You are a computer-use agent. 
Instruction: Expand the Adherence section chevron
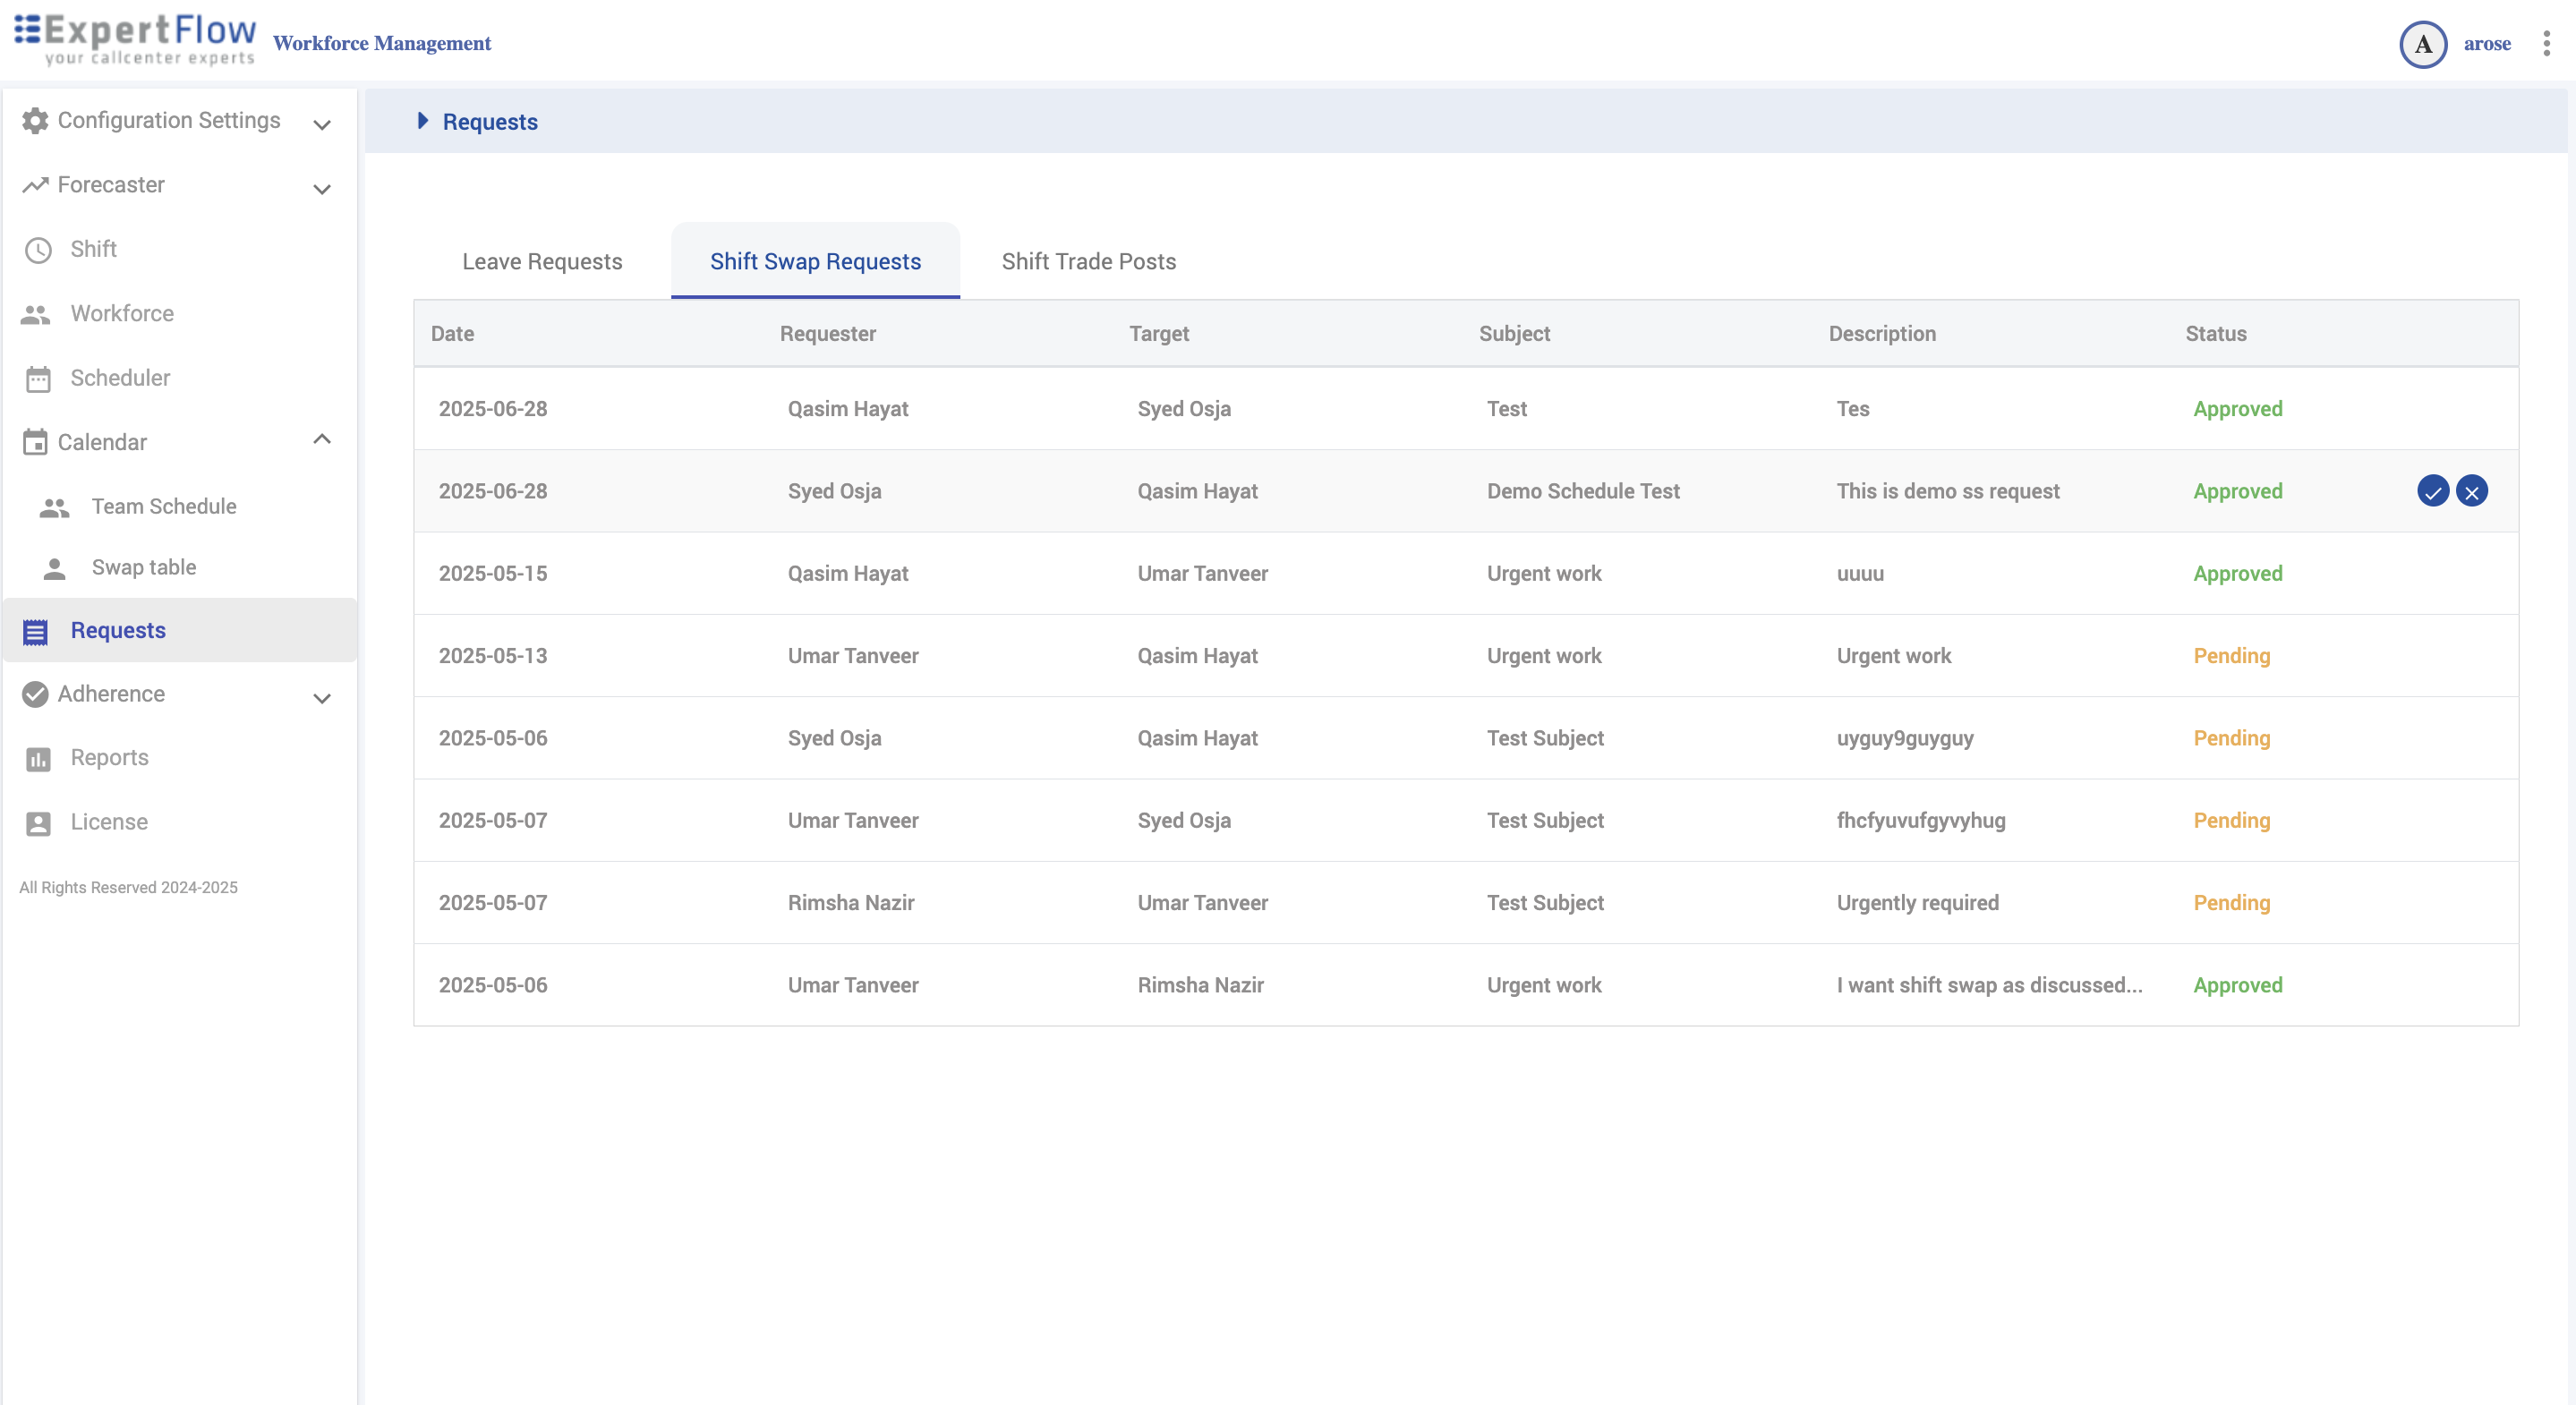[321, 697]
